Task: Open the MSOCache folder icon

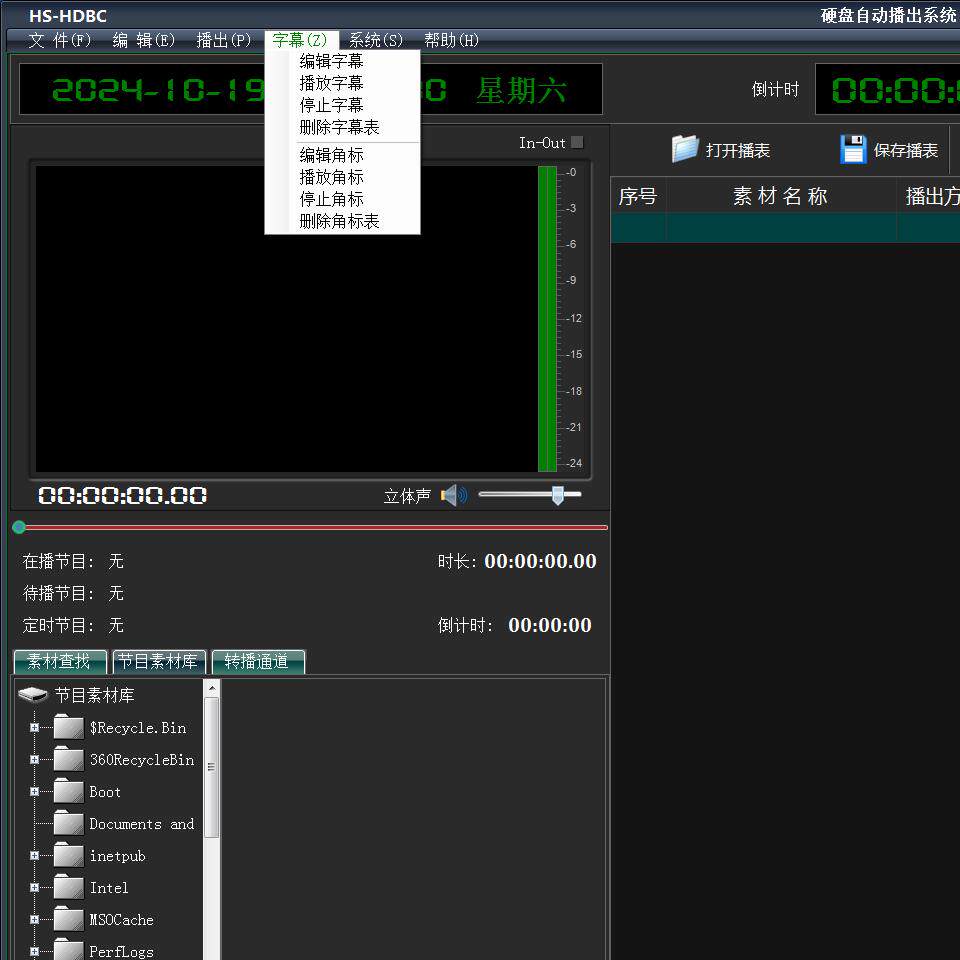Action: coord(68,919)
